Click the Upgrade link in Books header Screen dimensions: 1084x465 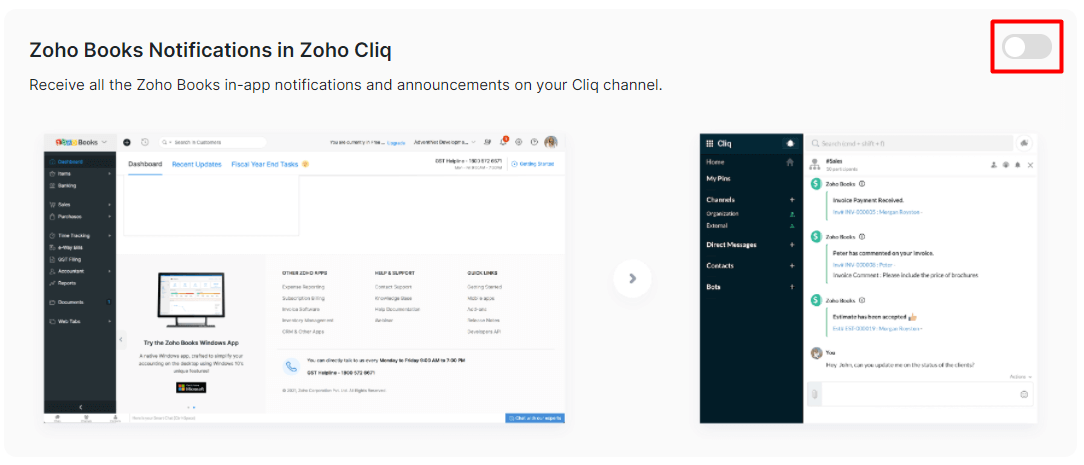pos(396,142)
